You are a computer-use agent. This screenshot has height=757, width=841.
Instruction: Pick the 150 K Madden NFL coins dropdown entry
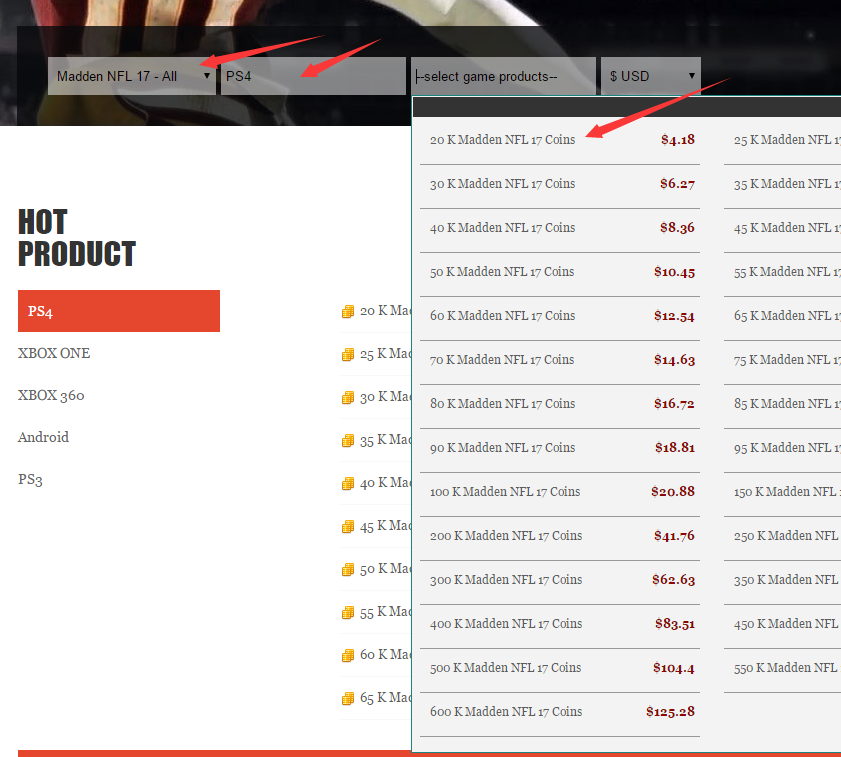coord(783,492)
